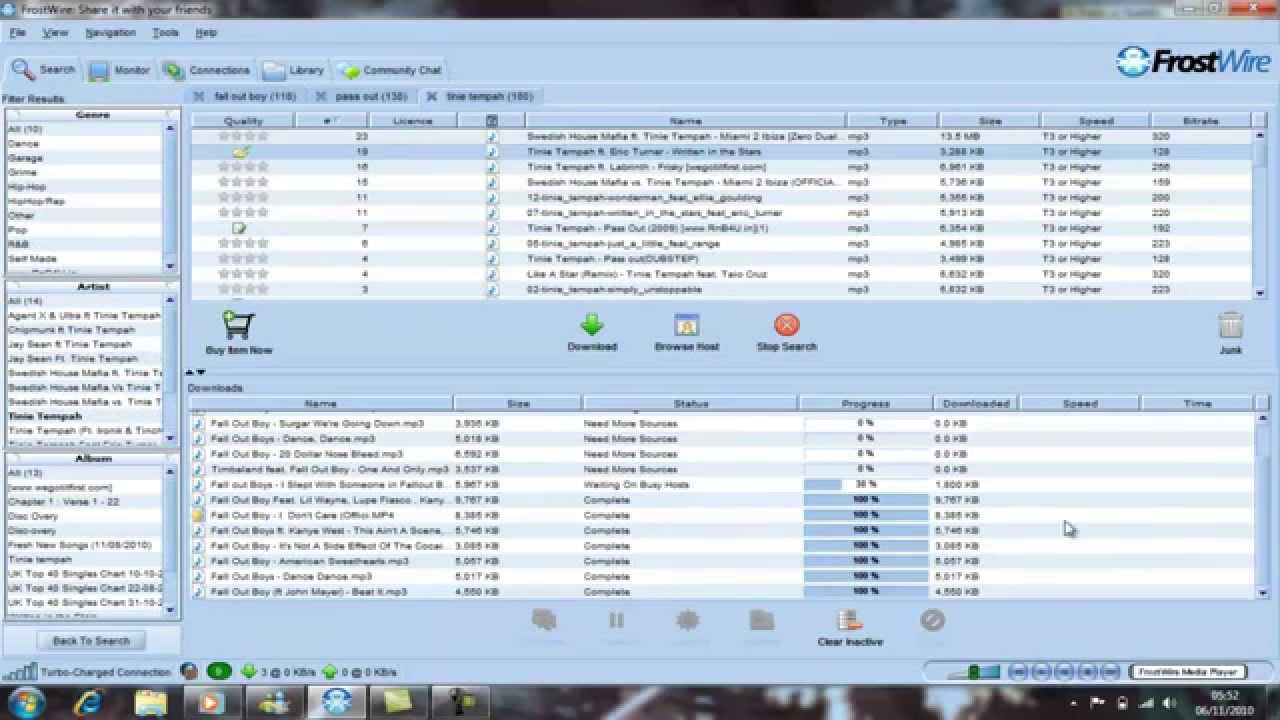Sort results by the Bitrate column
The image size is (1280, 720).
(1200, 121)
